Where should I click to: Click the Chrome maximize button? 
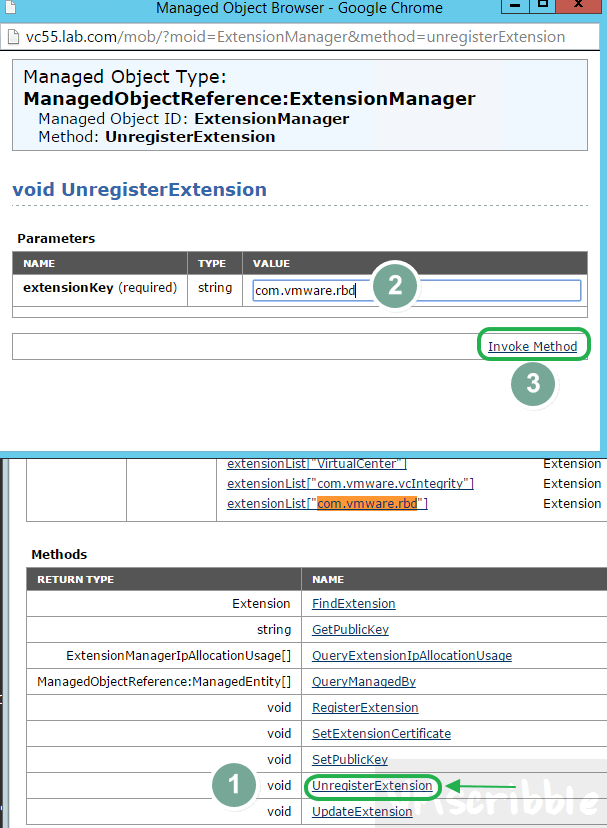[542, 8]
